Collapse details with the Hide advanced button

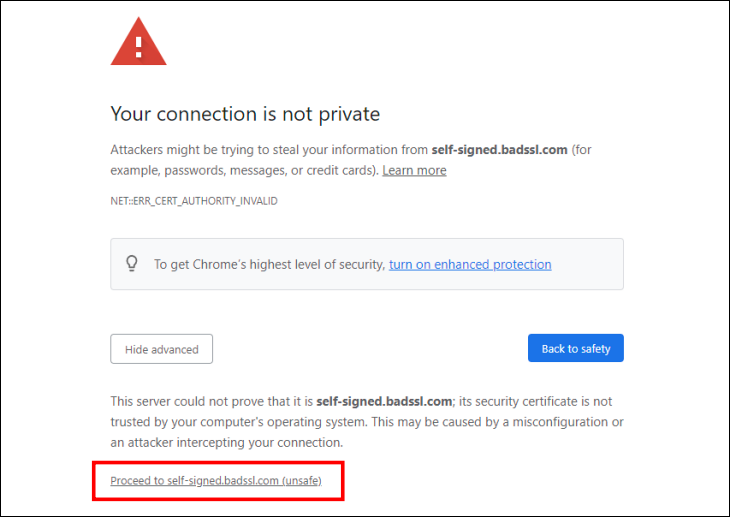tap(162, 349)
